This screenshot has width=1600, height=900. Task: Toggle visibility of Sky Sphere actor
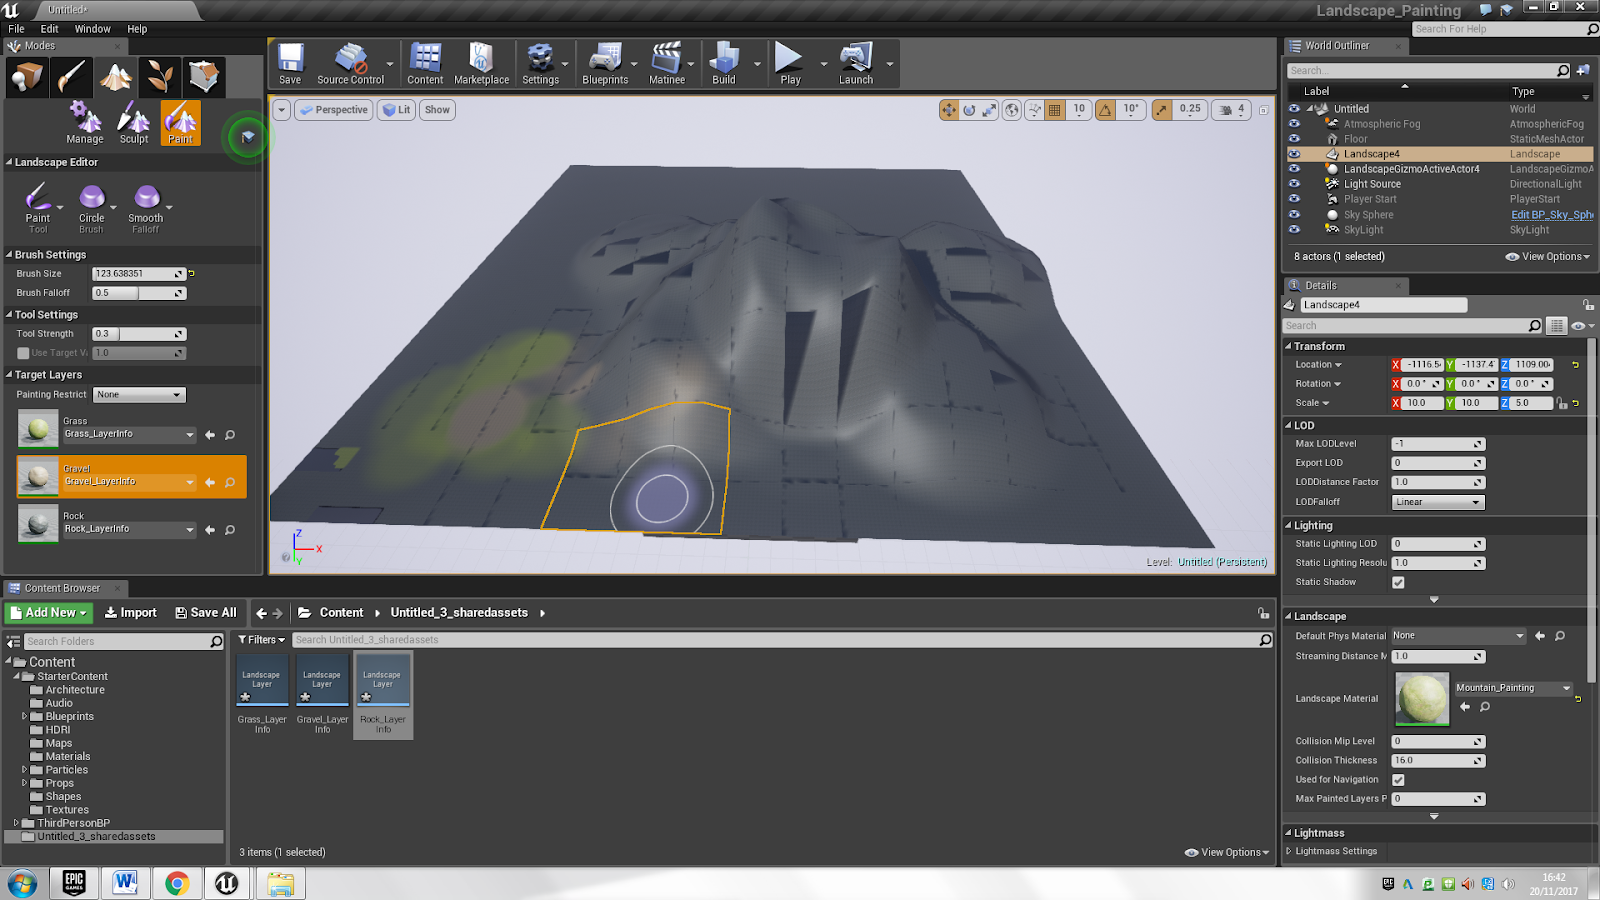pos(1294,215)
